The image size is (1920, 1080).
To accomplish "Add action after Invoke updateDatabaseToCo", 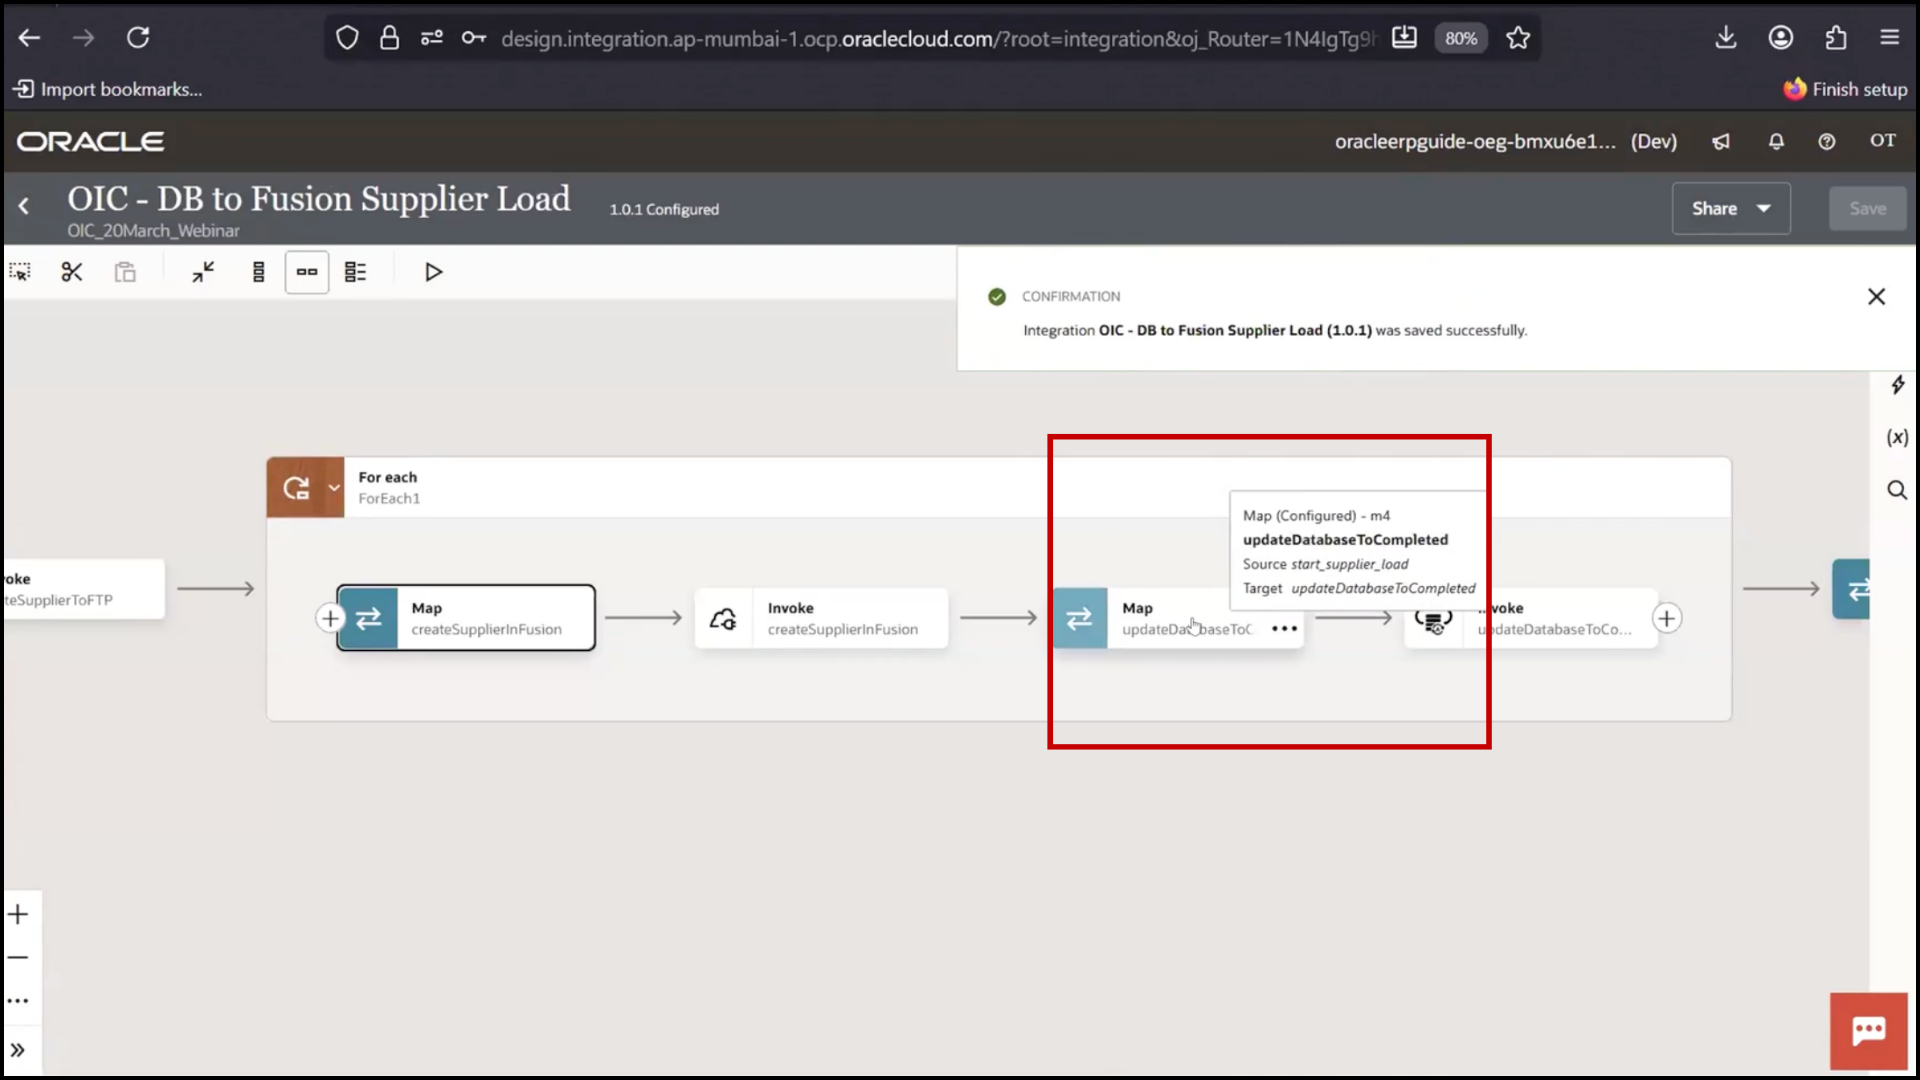I will coord(1667,619).
